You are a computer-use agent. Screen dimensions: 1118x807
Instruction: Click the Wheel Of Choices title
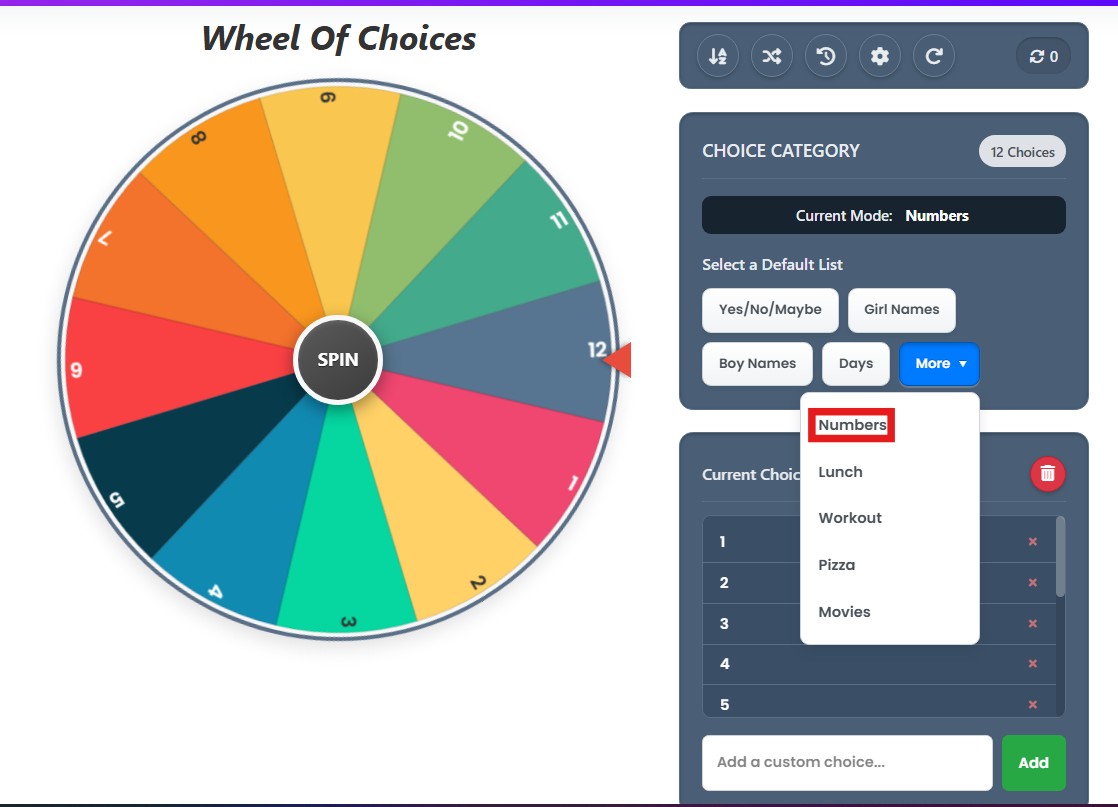click(339, 38)
